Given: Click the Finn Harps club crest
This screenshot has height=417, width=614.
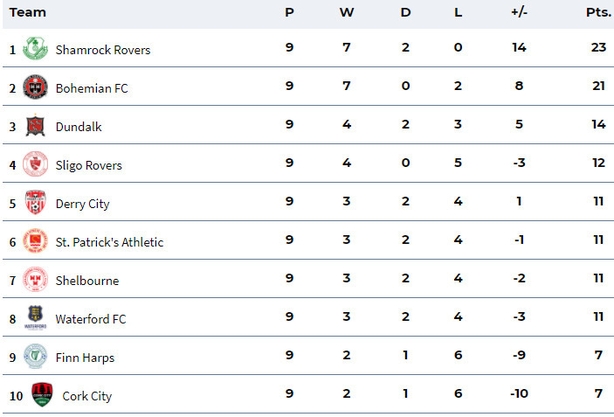Looking at the screenshot, I should (35, 356).
